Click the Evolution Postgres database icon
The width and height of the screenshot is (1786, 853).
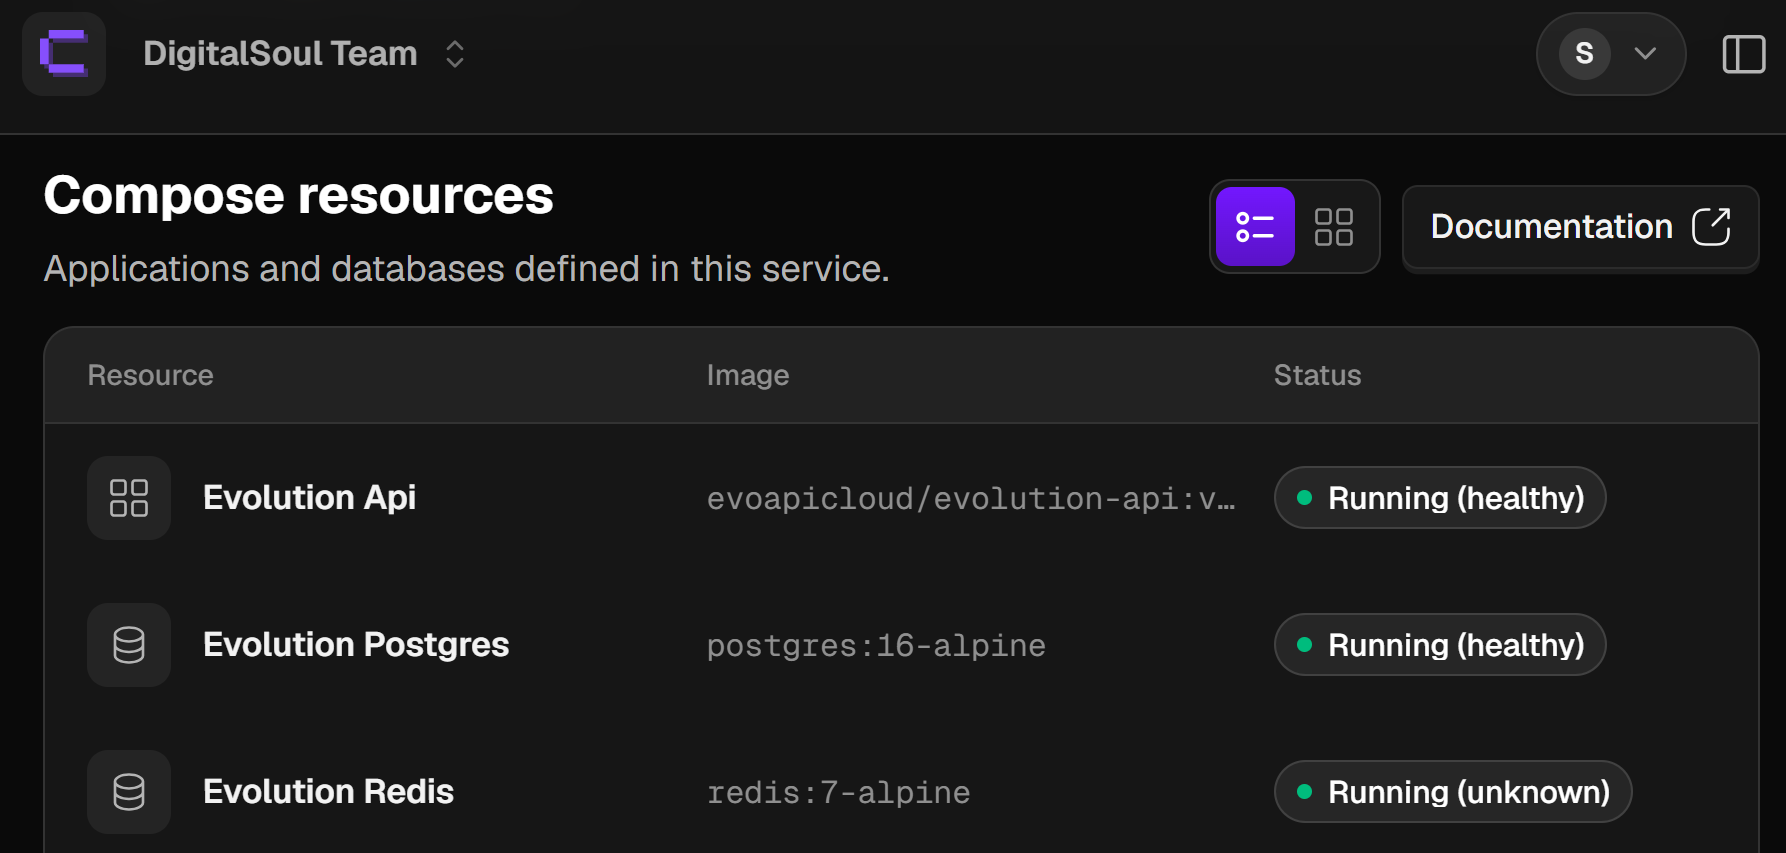click(129, 645)
